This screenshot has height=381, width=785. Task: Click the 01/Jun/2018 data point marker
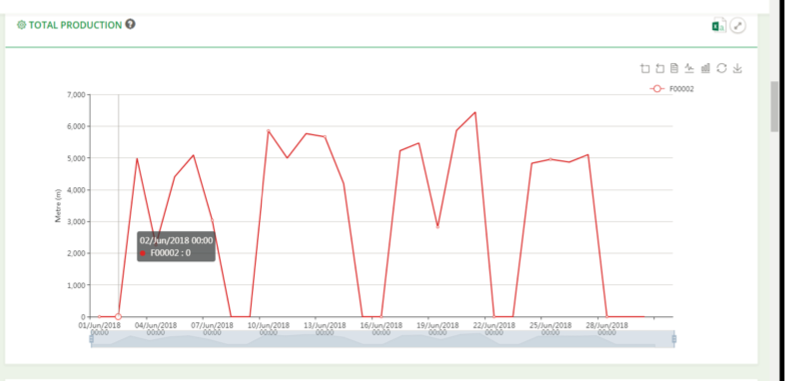100,316
